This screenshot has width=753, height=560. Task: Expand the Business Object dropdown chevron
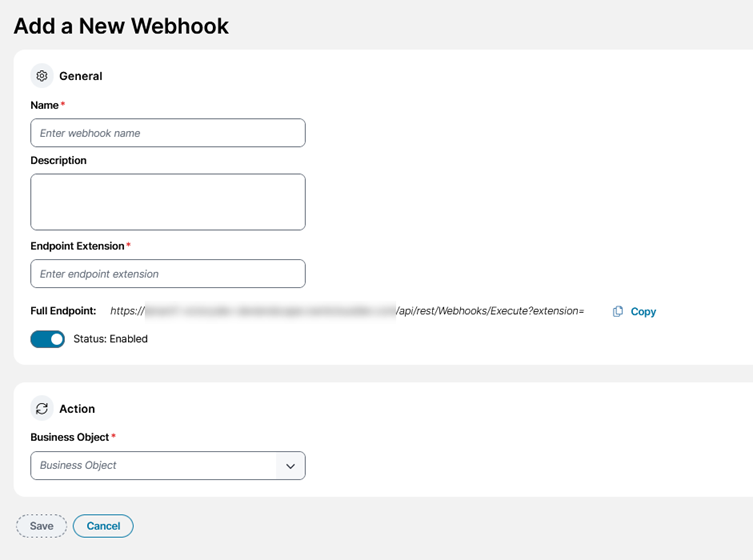(x=290, y=466)
